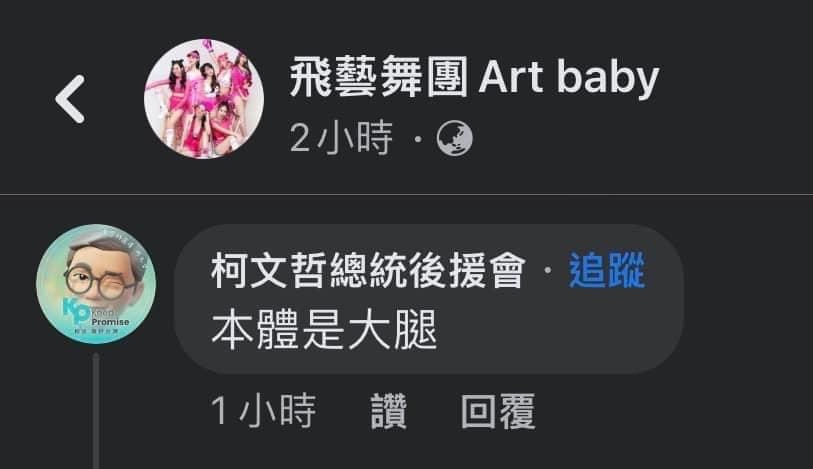
Task: Like the comment with 讚
Action: 389,411
